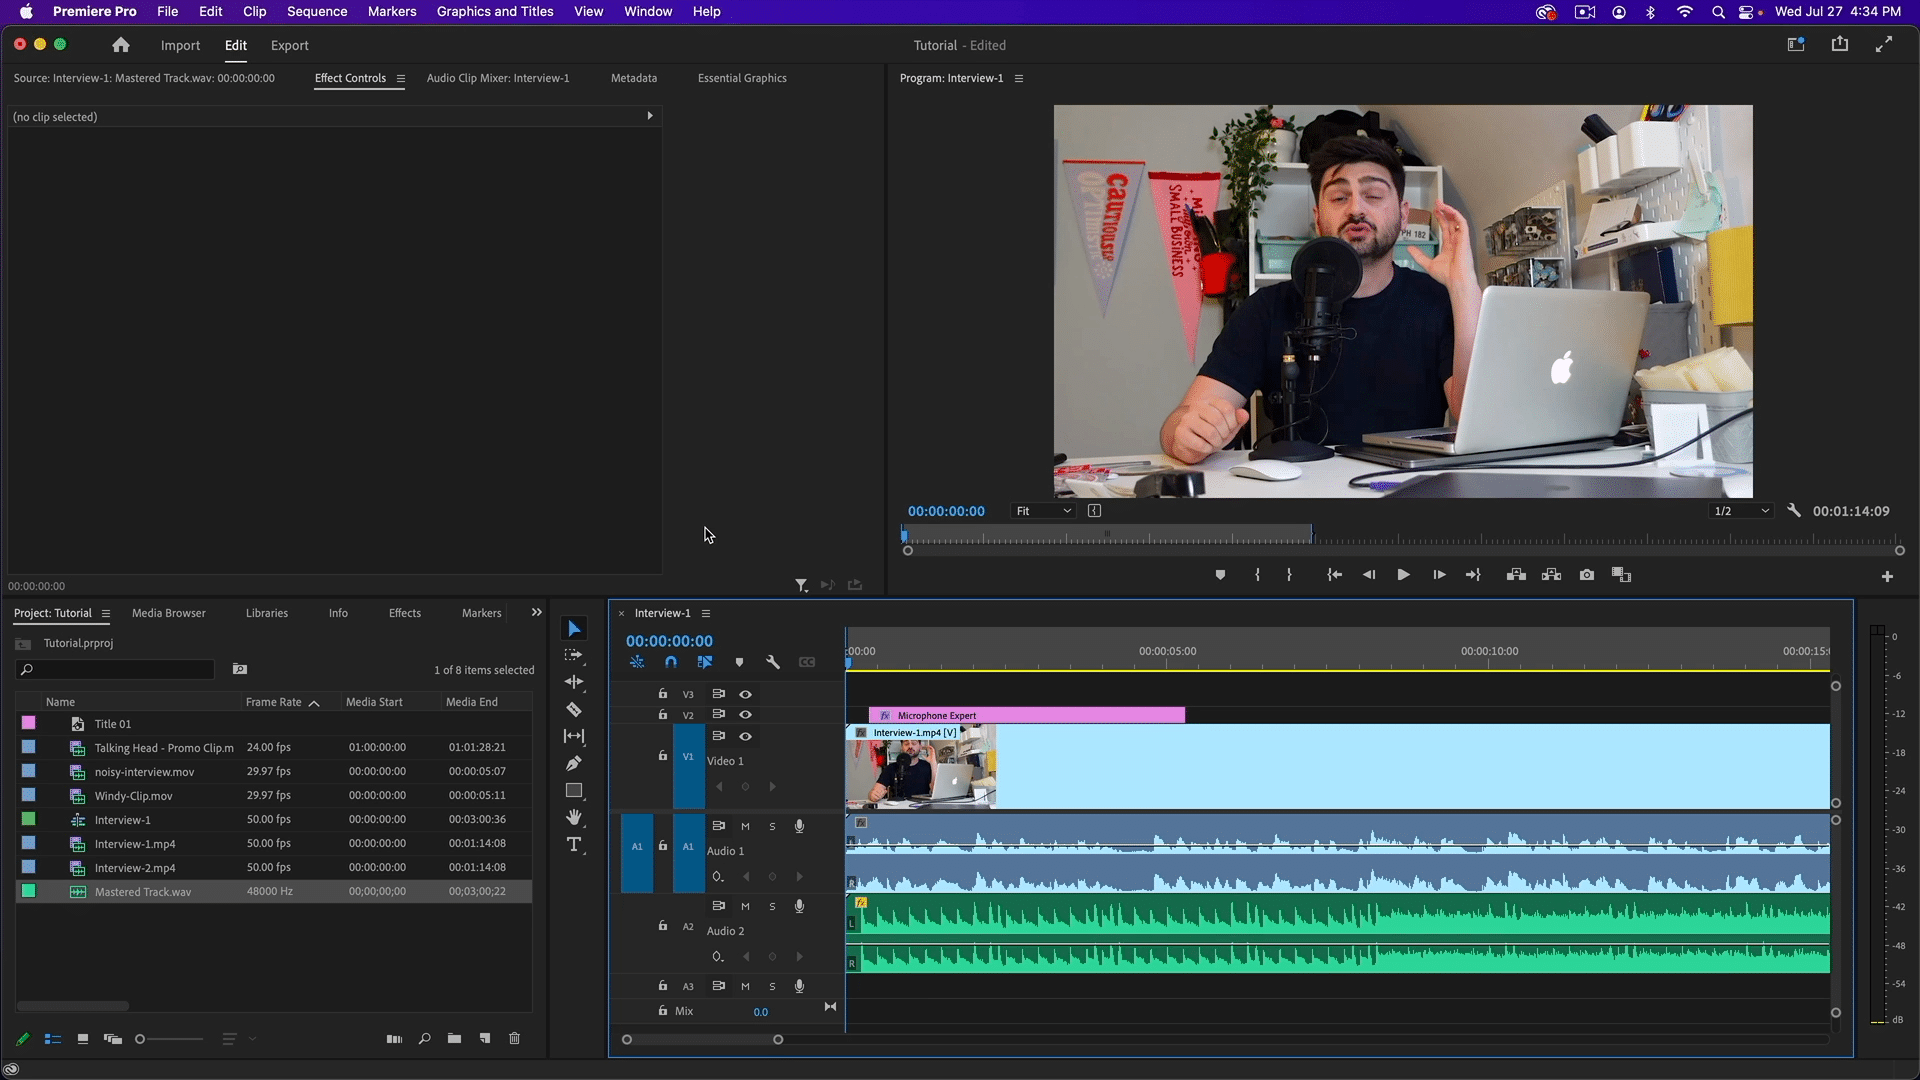Expand Effect Controls timeline view arrow
The width and height of the screenshot is (1920, 1080).
pyautogui.click(x=650, y=116)
